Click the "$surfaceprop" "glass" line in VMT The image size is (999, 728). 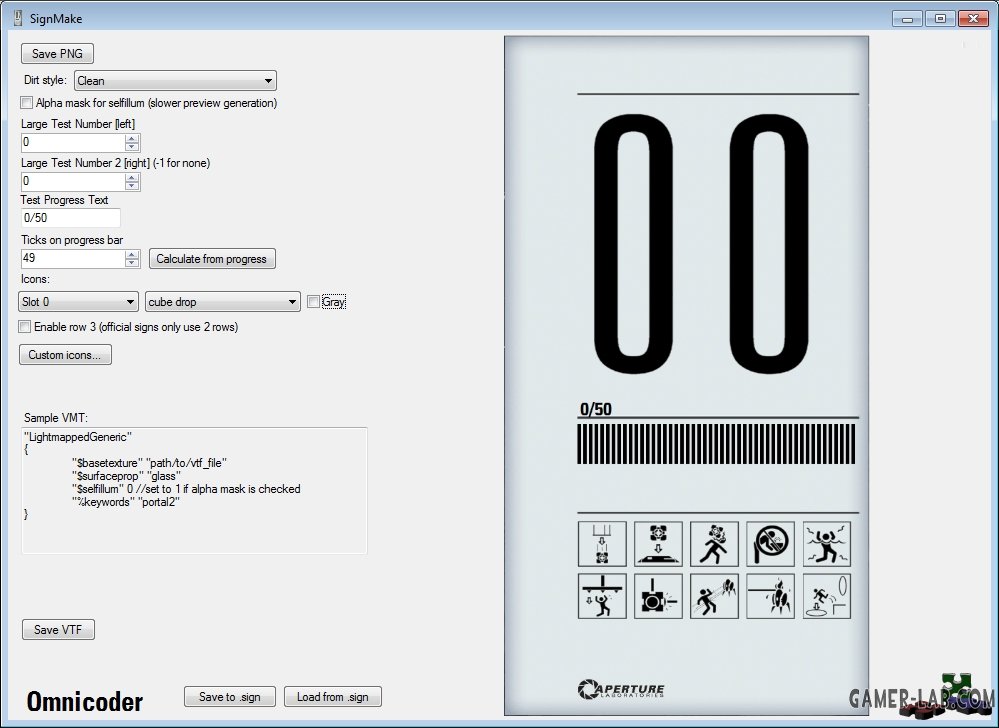coord(126,476)
